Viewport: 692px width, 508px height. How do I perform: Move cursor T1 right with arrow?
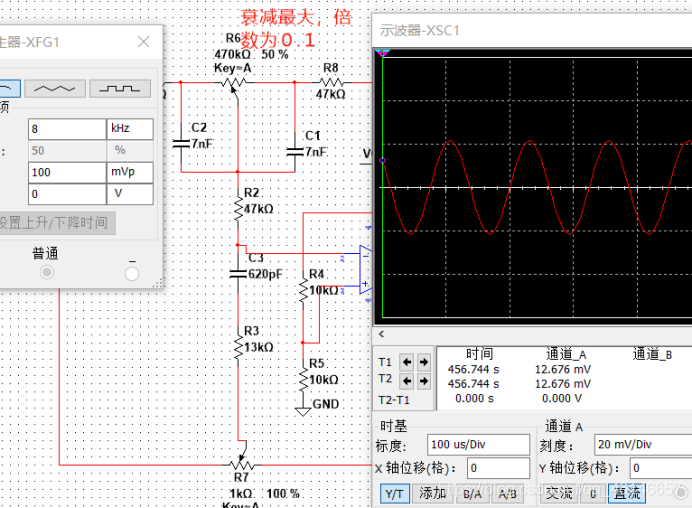click(424, 362)
